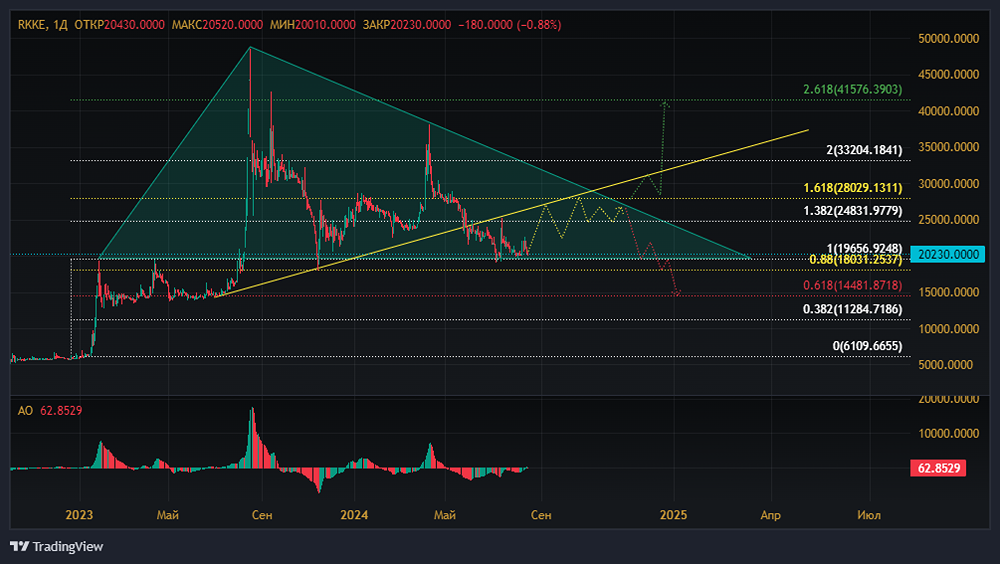Screen dimensions: 1000x564
Task: Click Fibonacci level 2(33204.1841) label
Action: pos(864,150)
